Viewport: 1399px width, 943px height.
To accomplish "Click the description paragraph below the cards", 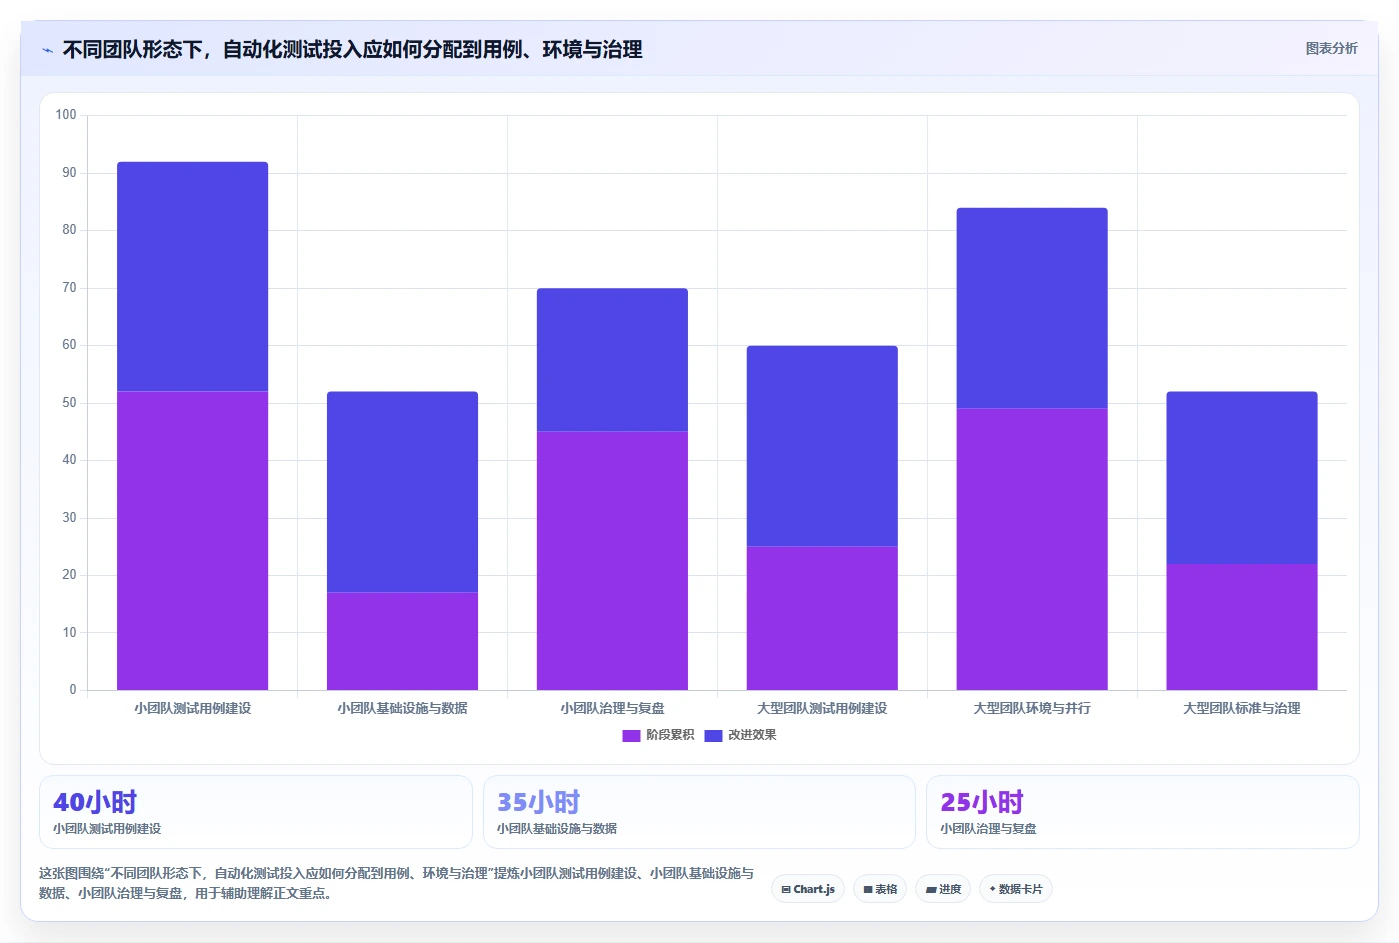I will coord(396,883).
